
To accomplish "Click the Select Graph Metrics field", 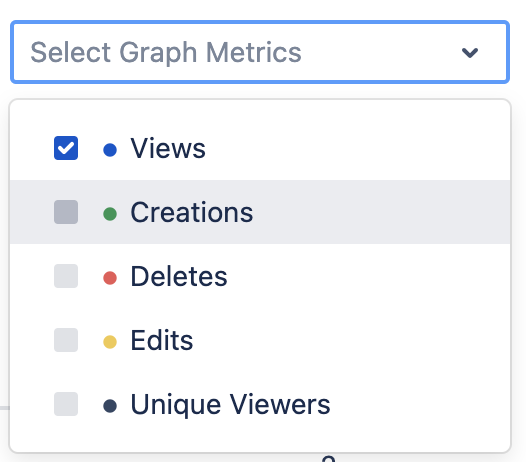I will coord(260,52).
